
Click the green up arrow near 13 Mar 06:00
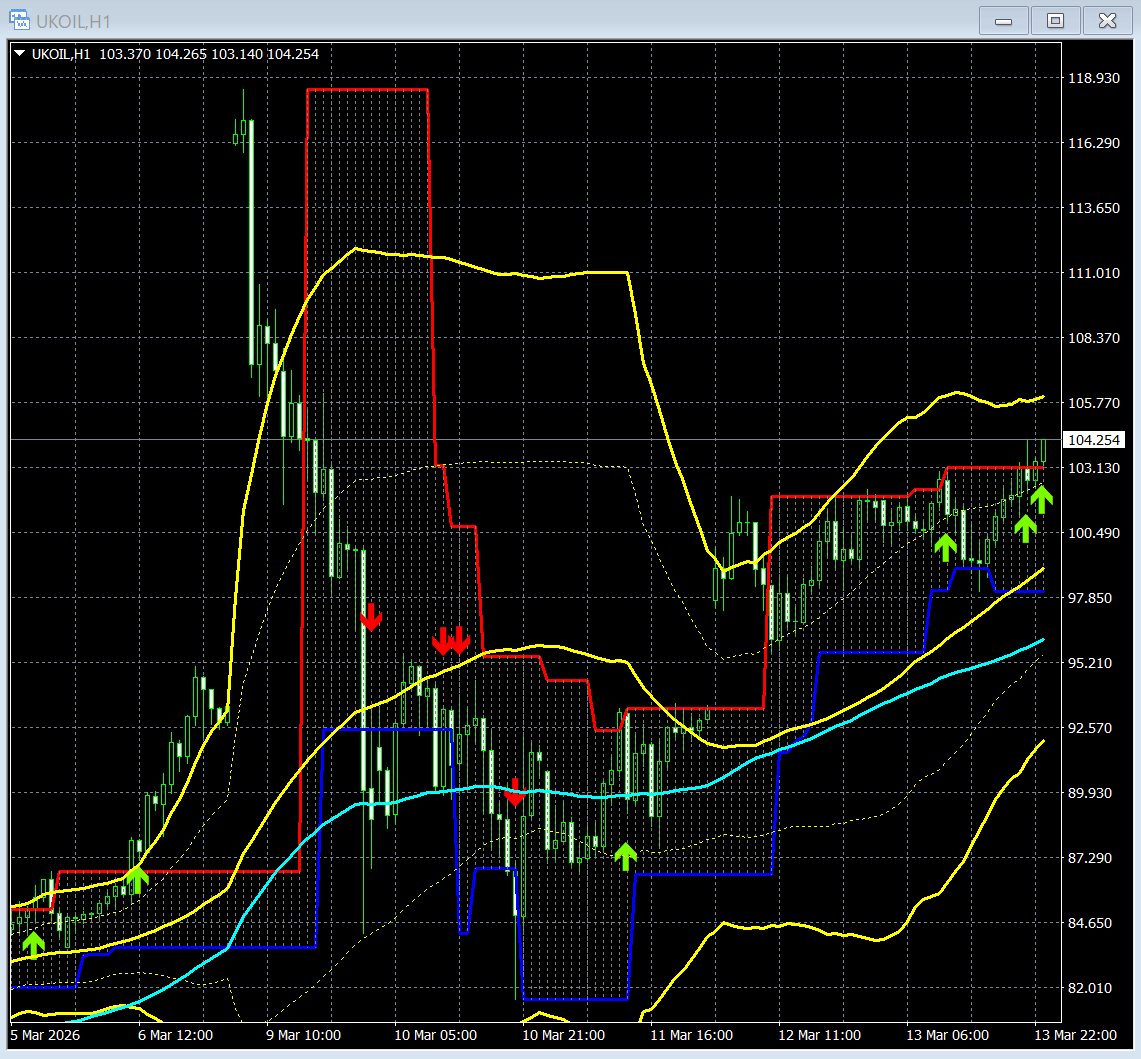tap(945, 547)
